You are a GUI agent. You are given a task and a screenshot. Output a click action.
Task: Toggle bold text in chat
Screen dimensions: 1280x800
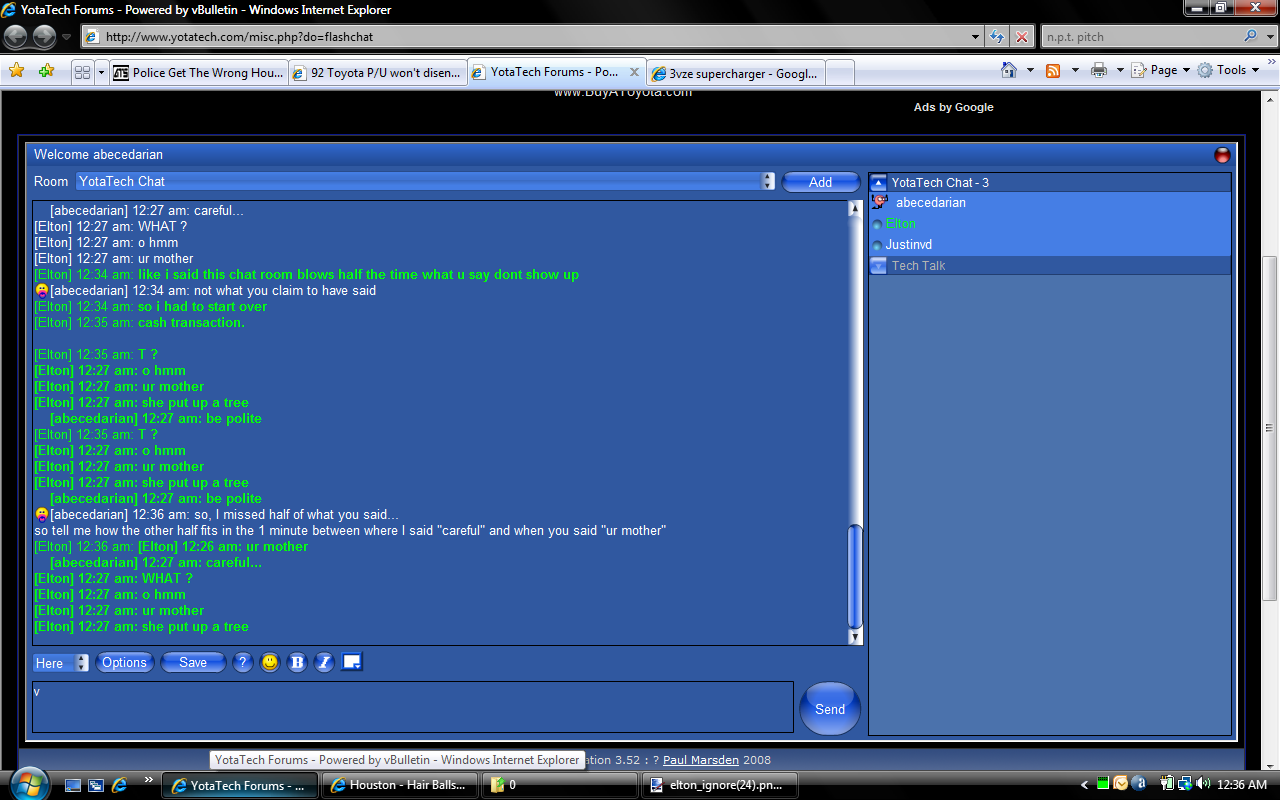pyautogui.click(x=297, y=662)
